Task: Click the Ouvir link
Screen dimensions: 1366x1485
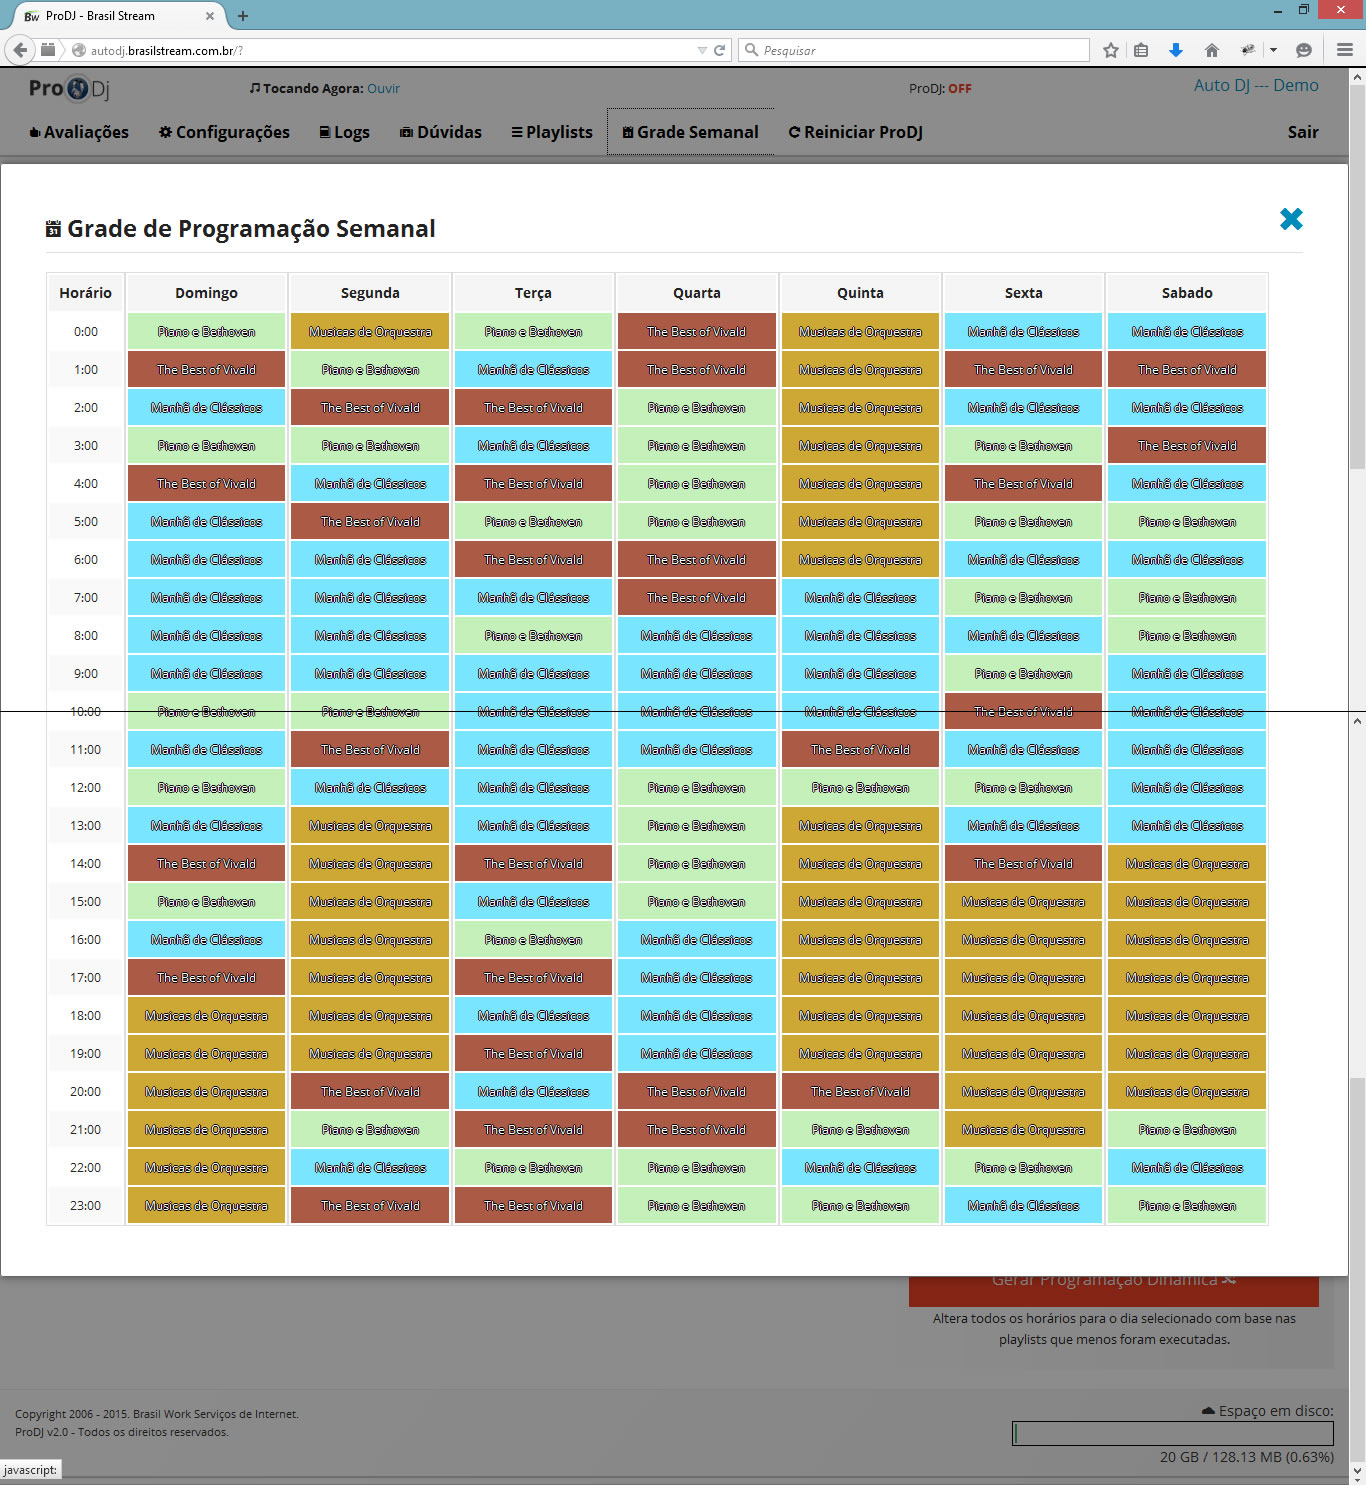Action: click(383, 88)
